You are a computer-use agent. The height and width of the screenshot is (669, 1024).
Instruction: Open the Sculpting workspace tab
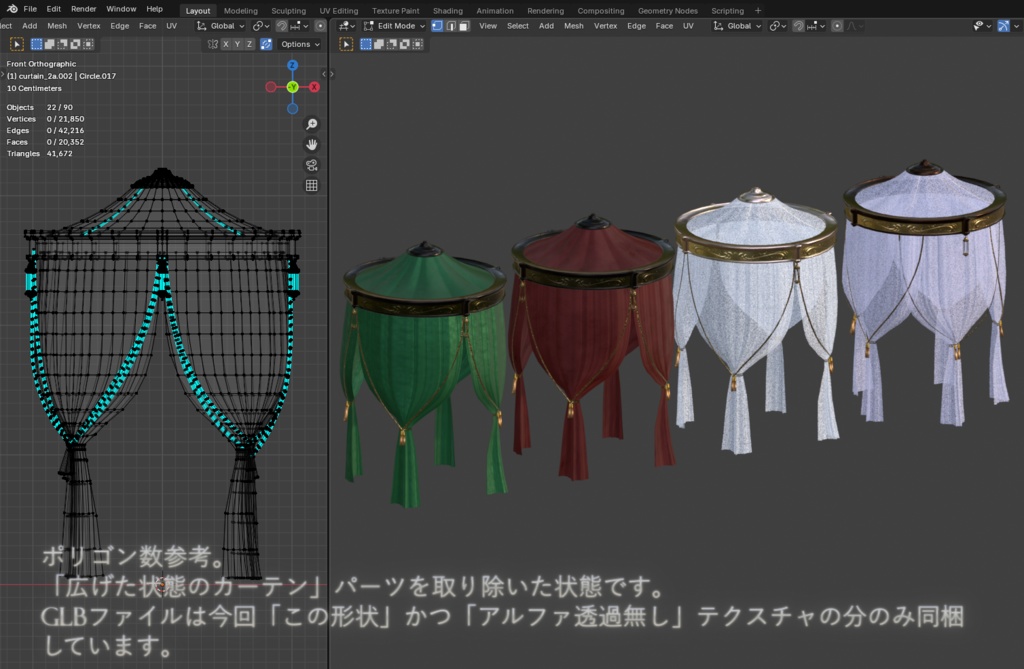click(x=288, y=10)
